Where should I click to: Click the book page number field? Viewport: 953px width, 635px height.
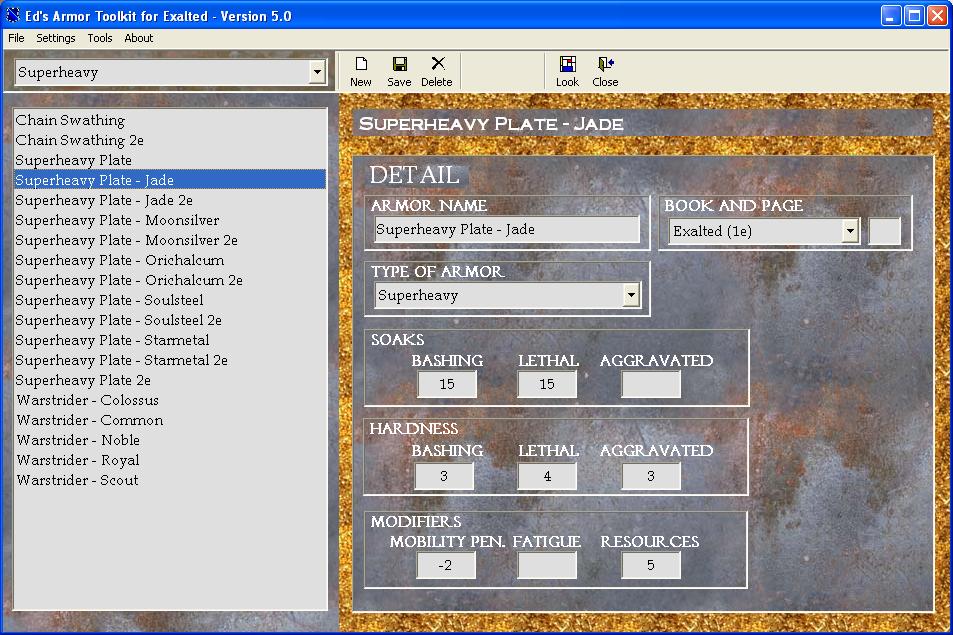[x=885, y=232]
